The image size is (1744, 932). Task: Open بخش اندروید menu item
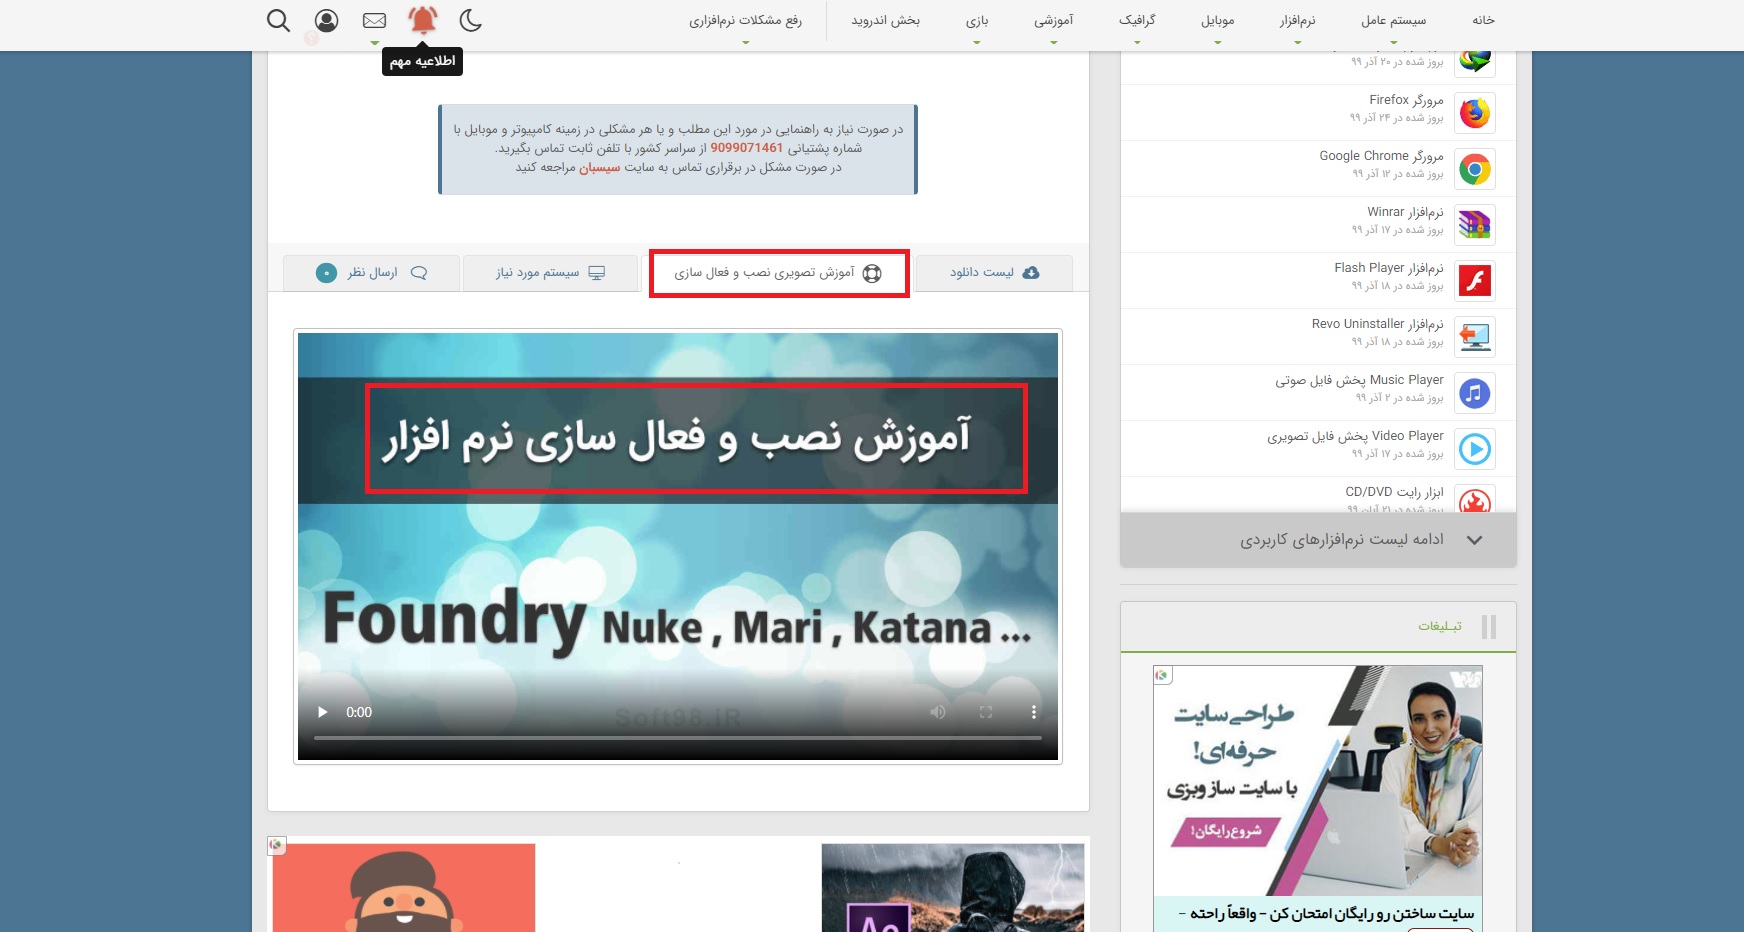tap(885, 20)
